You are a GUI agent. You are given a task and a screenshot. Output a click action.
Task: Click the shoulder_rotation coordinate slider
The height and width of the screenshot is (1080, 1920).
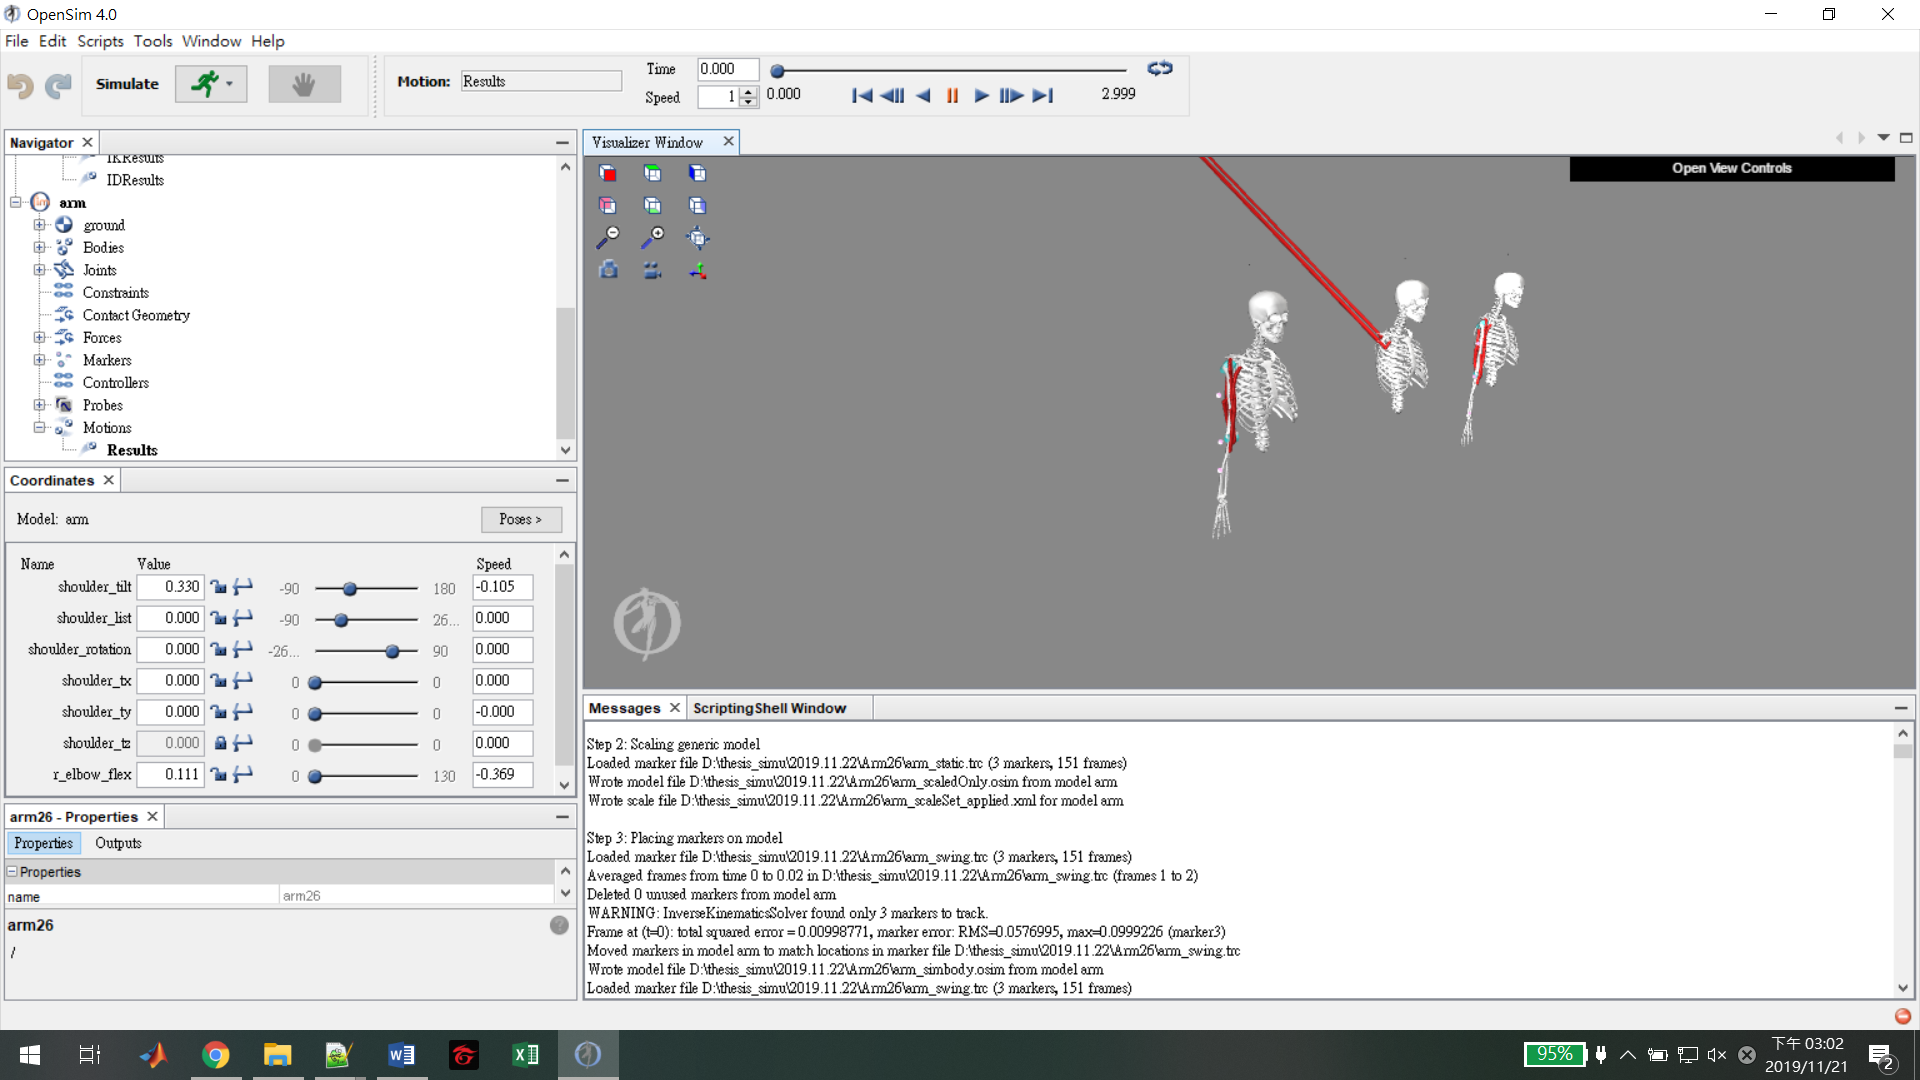[x=366, y=651]
